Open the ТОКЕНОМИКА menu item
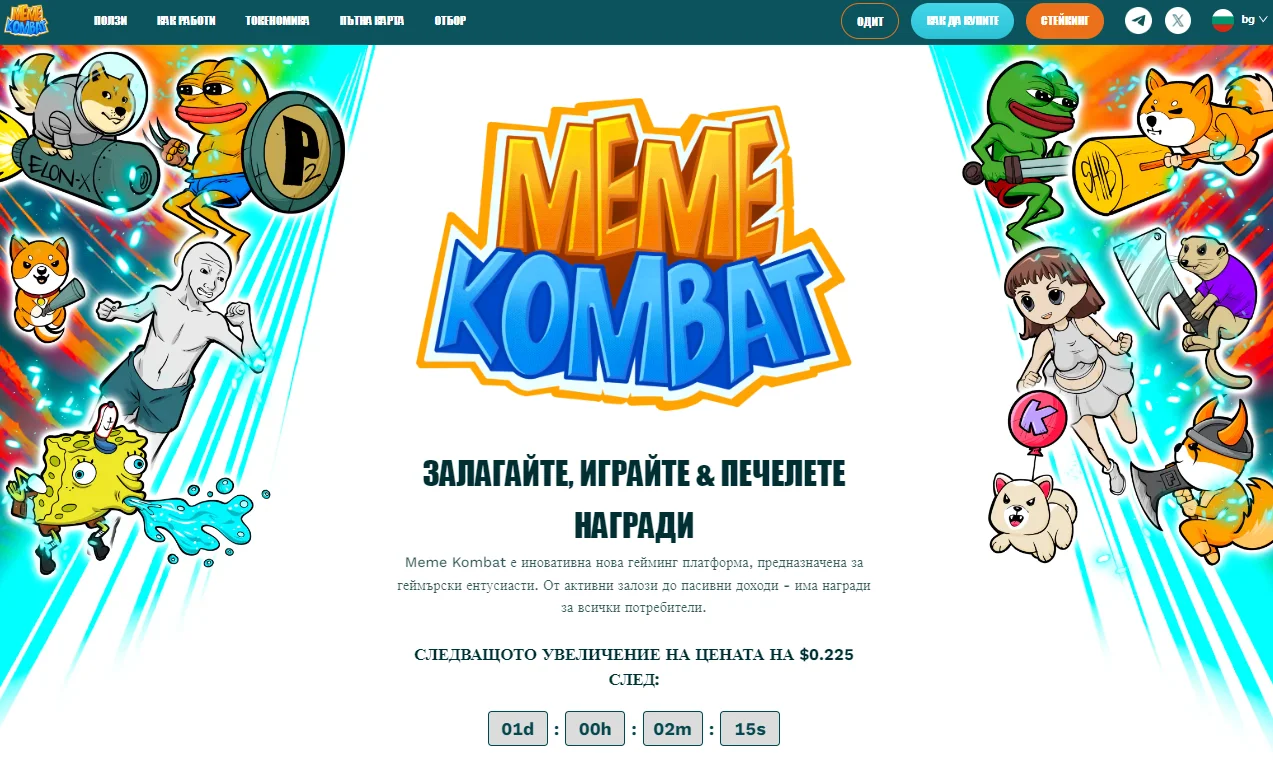The height and width of the screenshot is (765, 1273). [277, 21]
